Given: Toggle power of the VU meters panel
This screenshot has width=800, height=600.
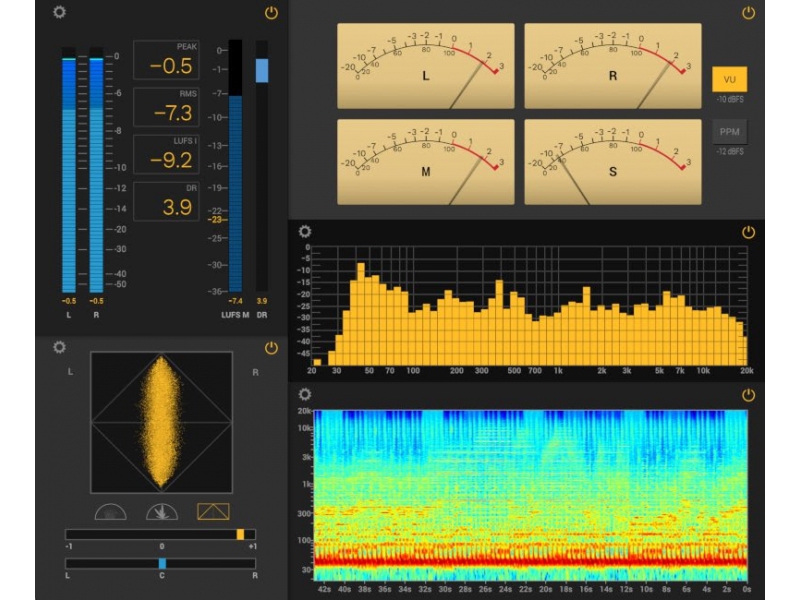Looking at the screenshot, I should 748,13.
